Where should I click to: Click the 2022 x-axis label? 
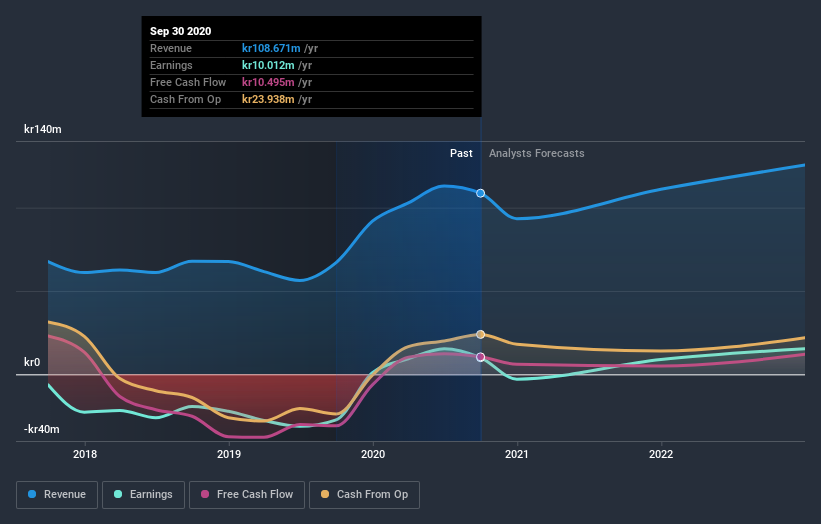click(x=661, y=454)
